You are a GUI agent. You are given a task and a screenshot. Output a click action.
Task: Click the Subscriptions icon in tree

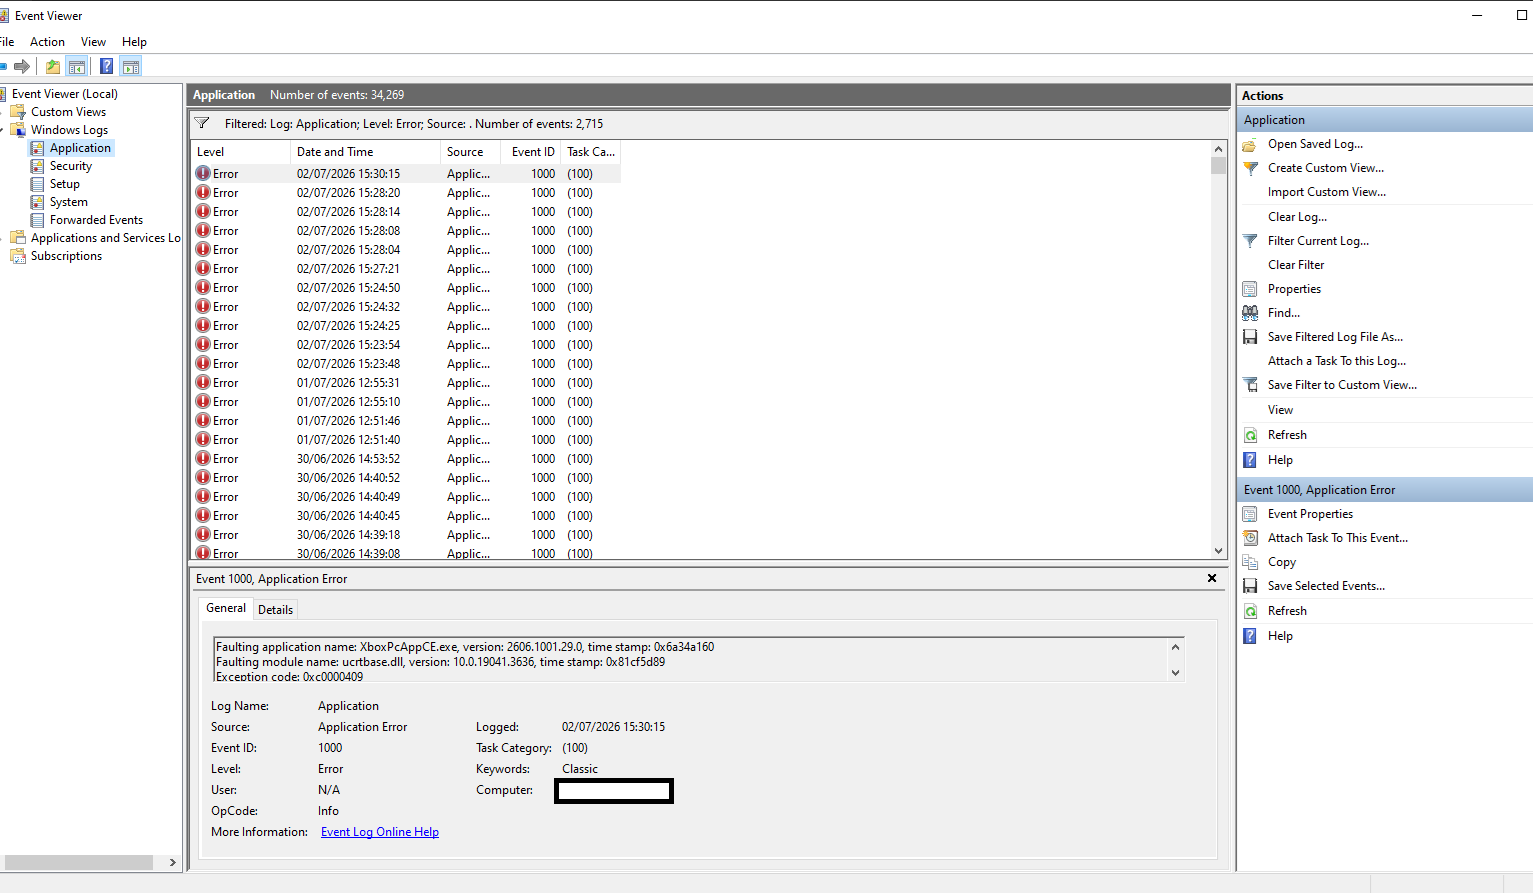pyautogui.click(x=18, y=256)
